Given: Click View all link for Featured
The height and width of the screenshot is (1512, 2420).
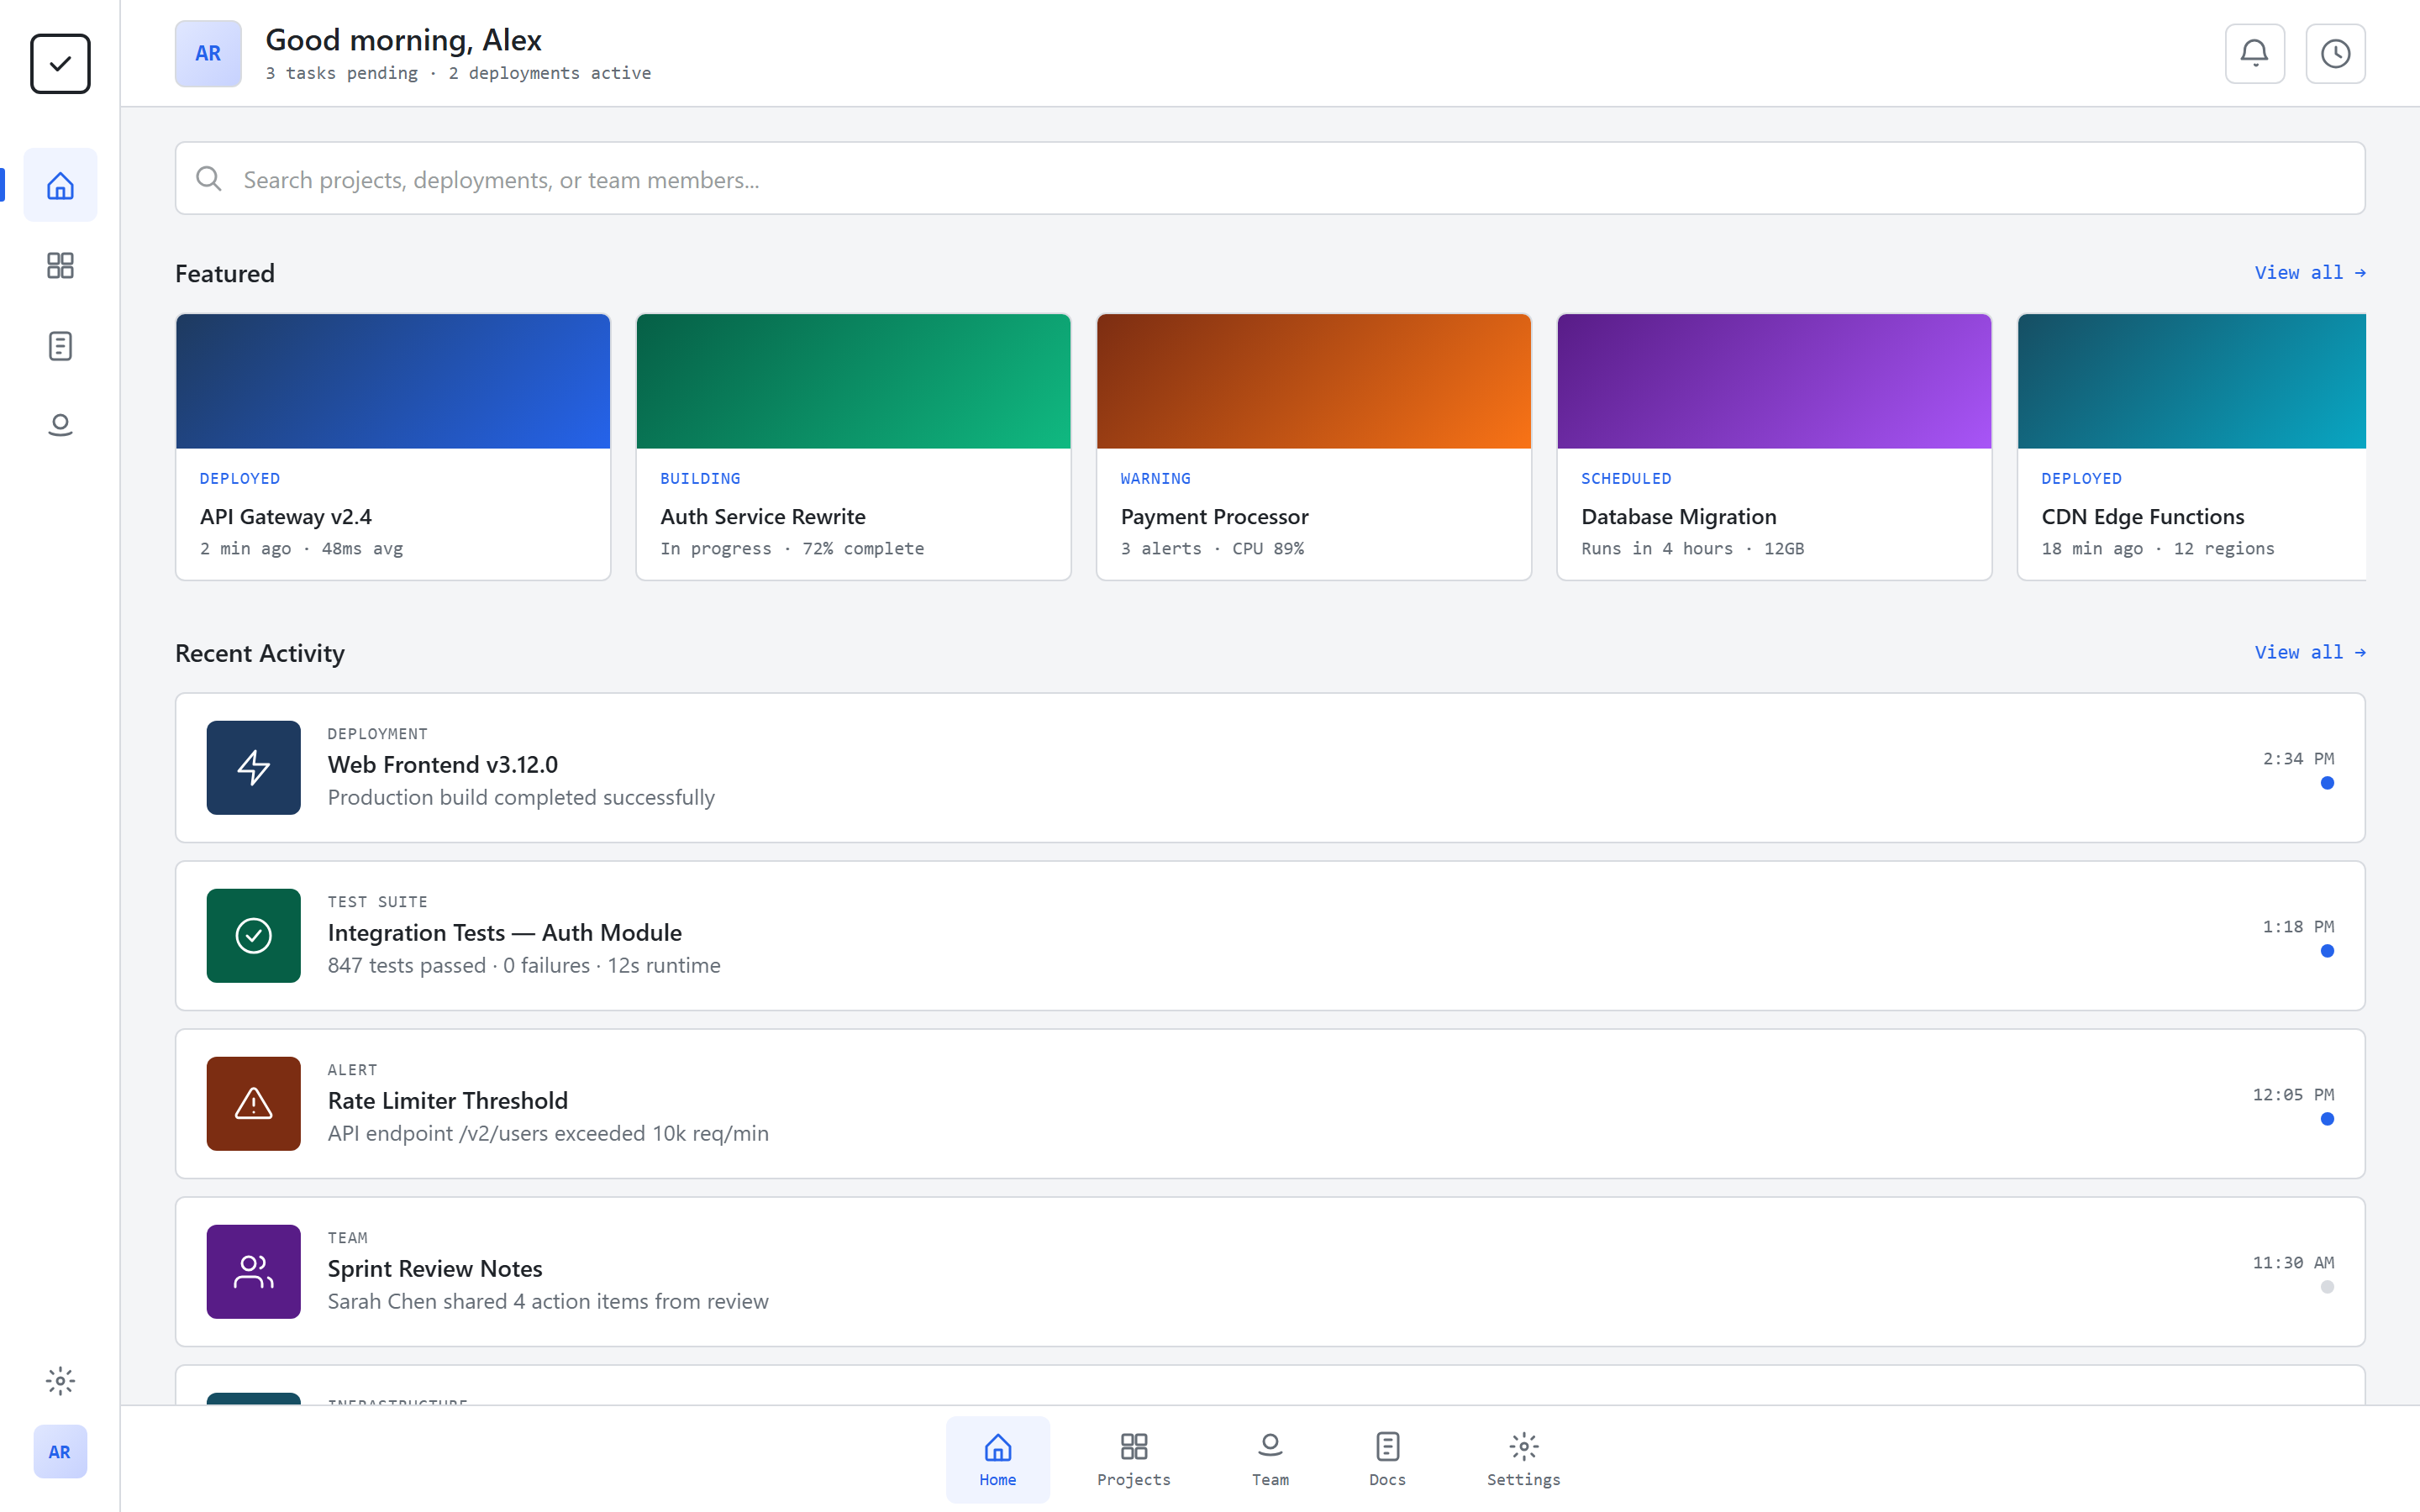Looking at the screenshot, I should pyautogui.click(x=2310, y=273).
